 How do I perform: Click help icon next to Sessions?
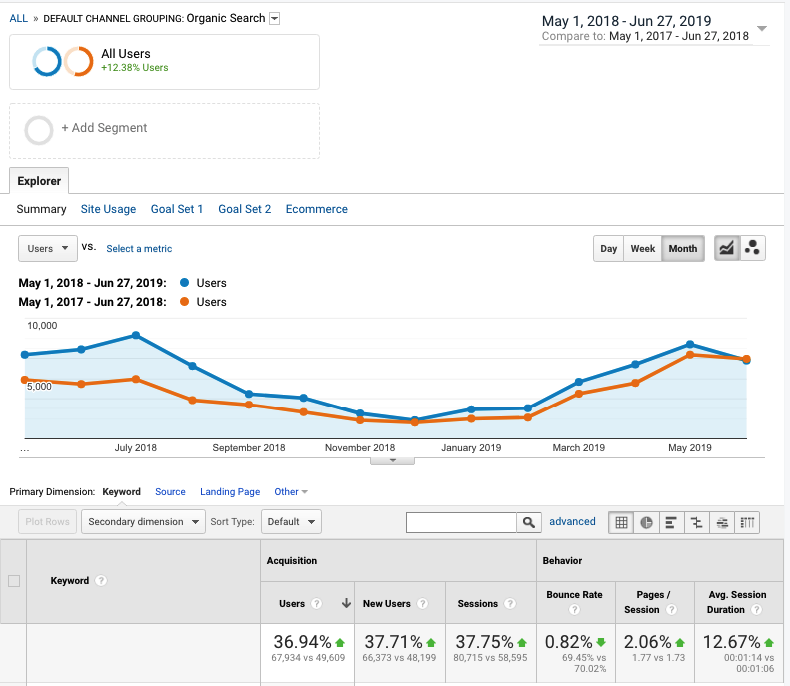tap(510, 603)
